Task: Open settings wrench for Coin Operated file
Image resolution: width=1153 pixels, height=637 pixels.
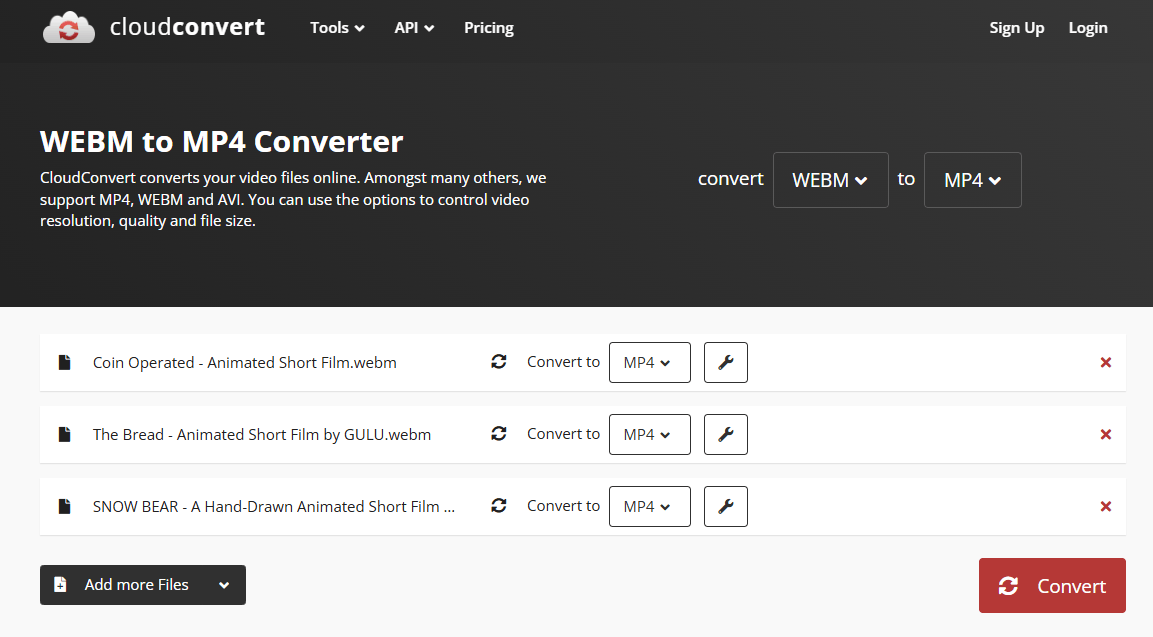Action: 726,362
